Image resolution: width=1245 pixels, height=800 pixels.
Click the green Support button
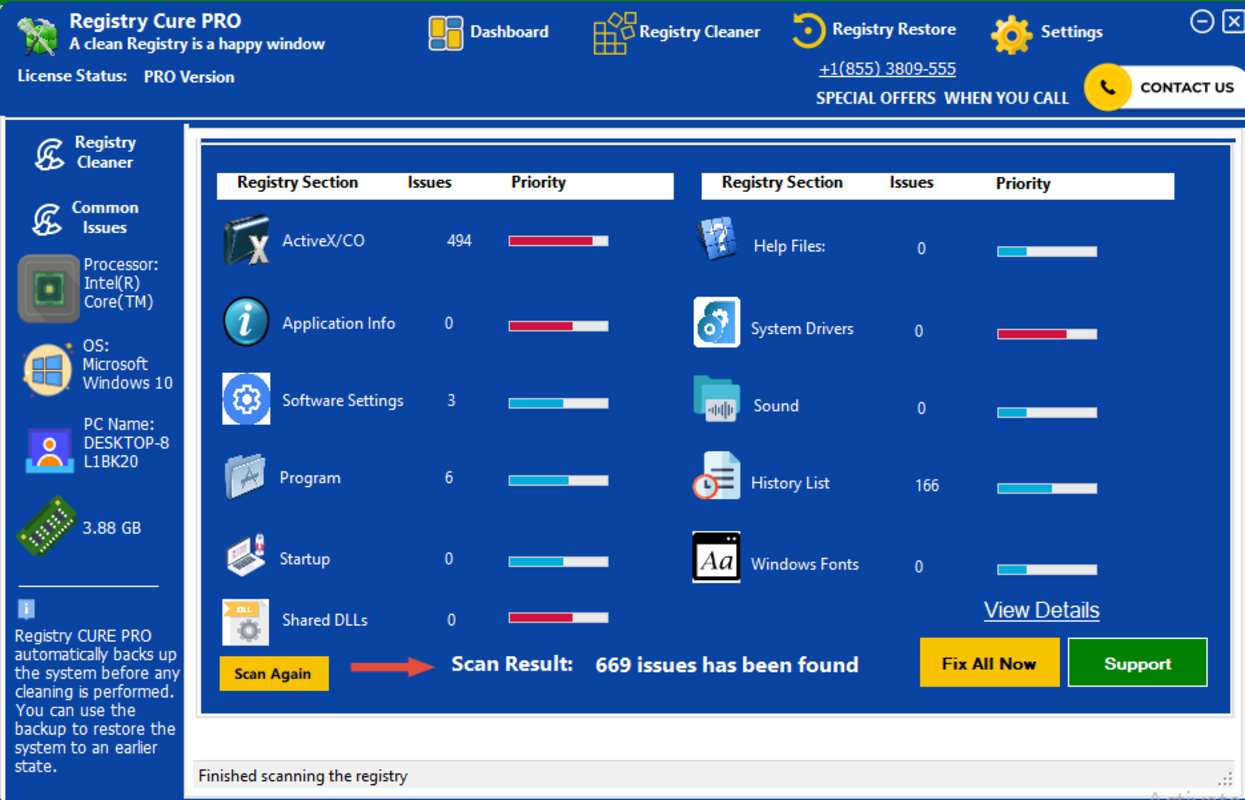[1137, 663]
